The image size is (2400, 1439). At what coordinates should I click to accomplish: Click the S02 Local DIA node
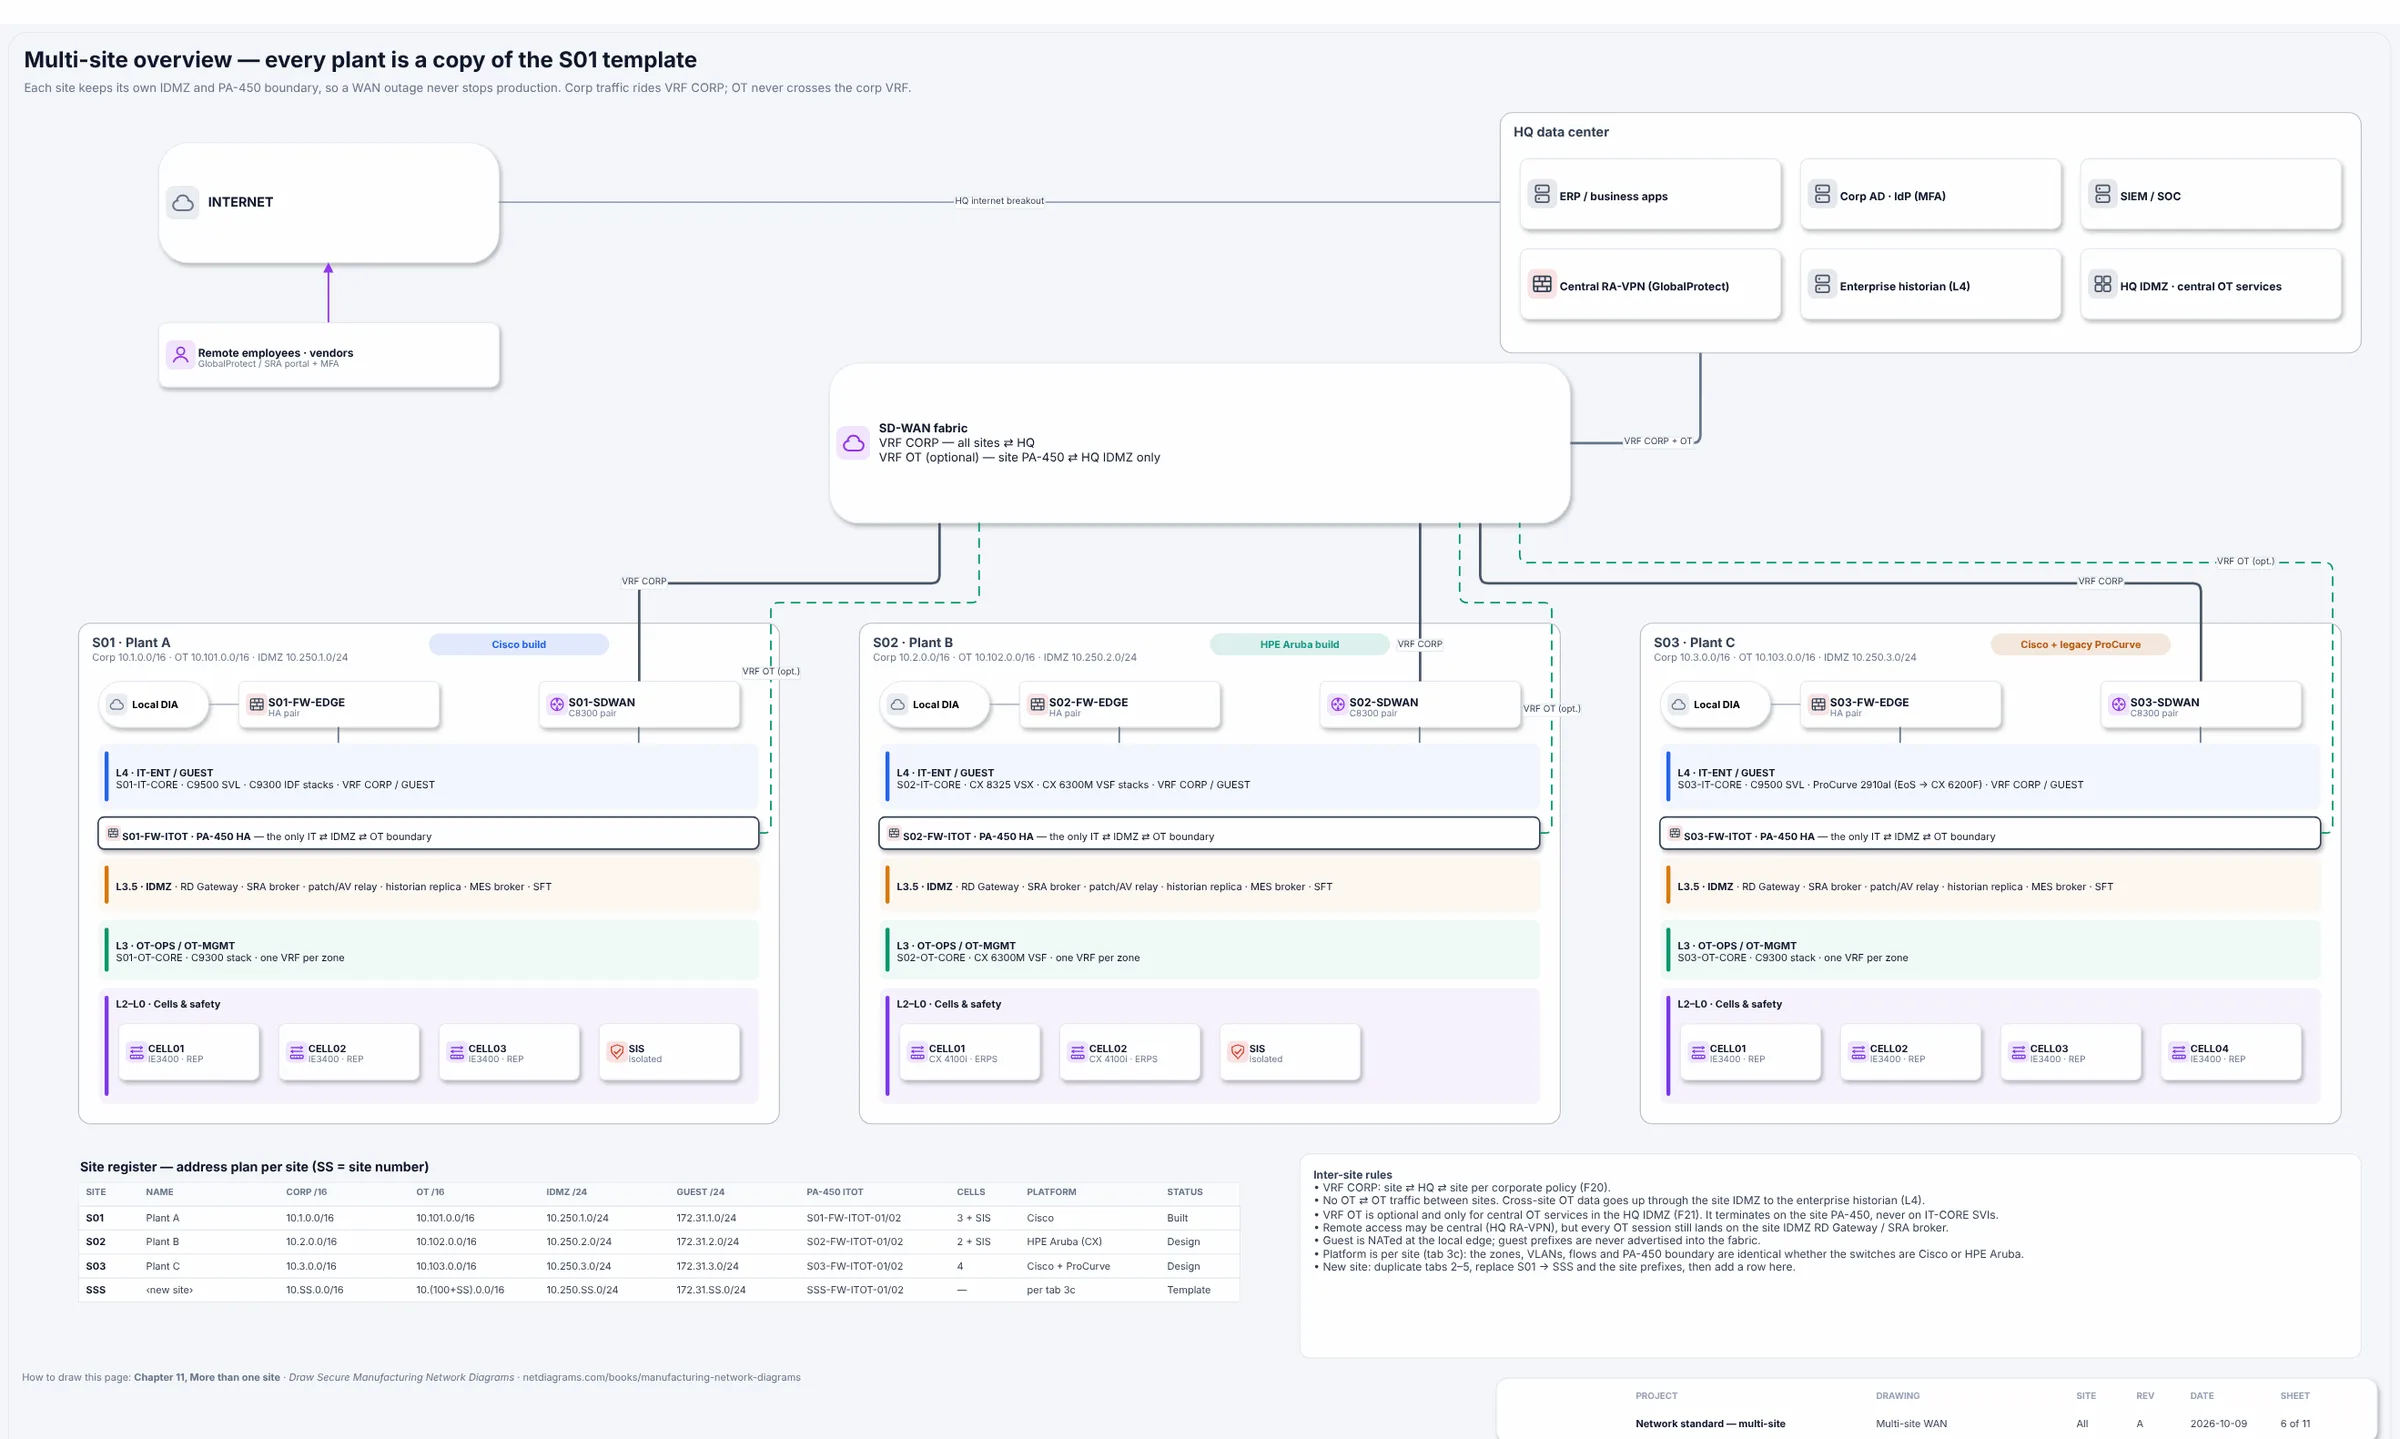[x=934, y=704]
